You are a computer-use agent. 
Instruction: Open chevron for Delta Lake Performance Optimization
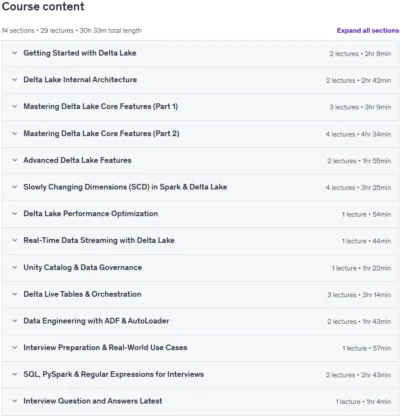(15, 214)
